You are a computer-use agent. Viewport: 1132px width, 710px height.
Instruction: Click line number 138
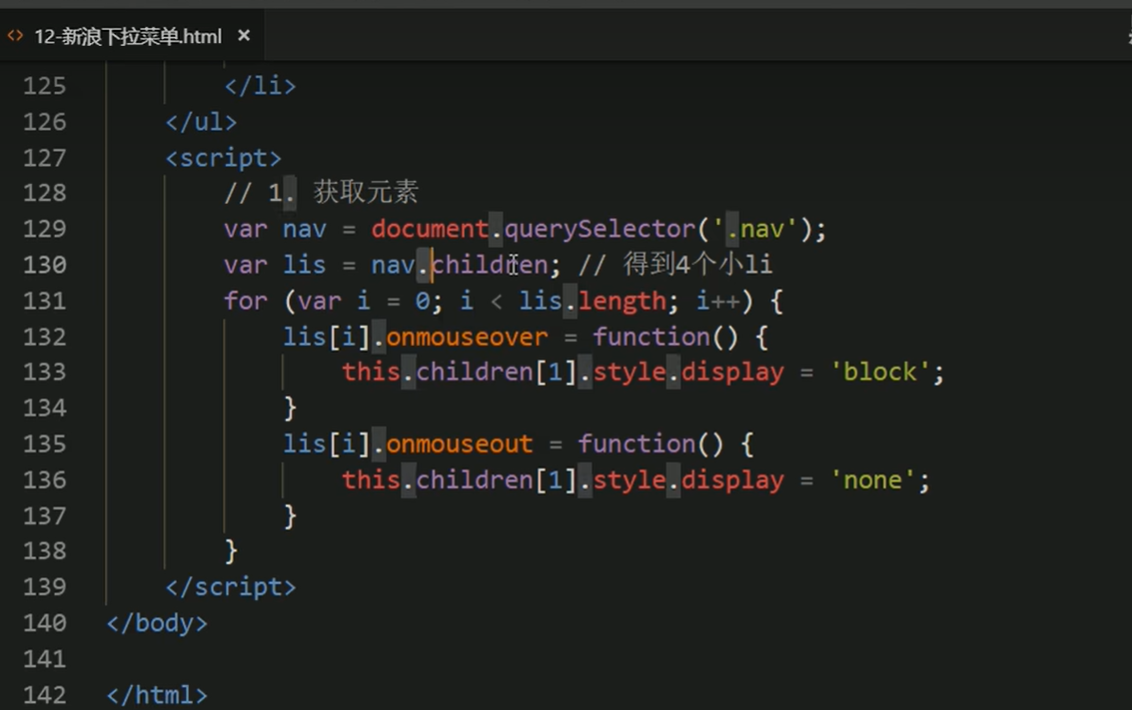tap(45, 551)
